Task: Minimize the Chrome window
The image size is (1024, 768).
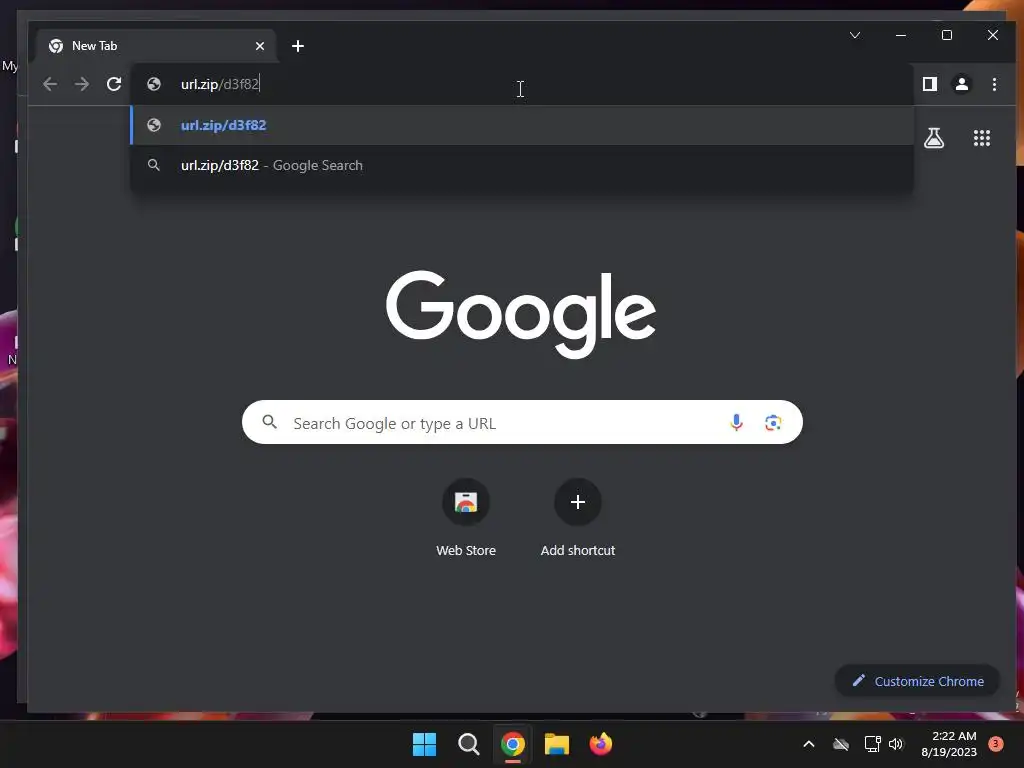Action: coord(901,35)
